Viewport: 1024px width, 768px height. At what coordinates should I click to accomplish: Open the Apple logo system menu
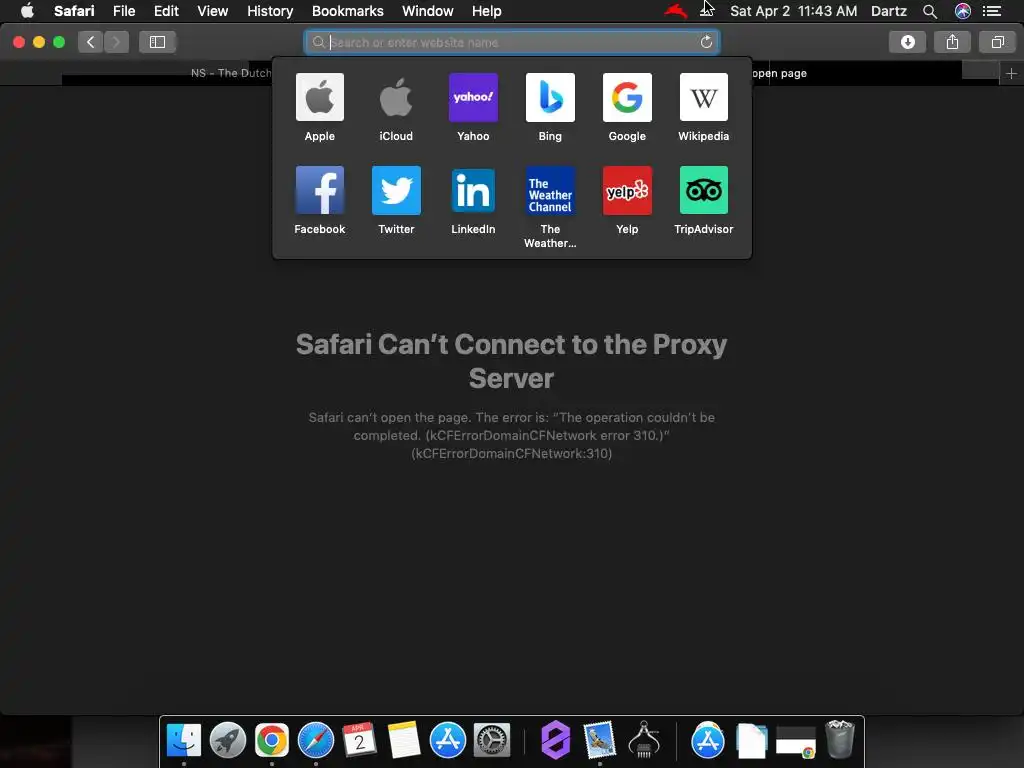coord(27,10)
